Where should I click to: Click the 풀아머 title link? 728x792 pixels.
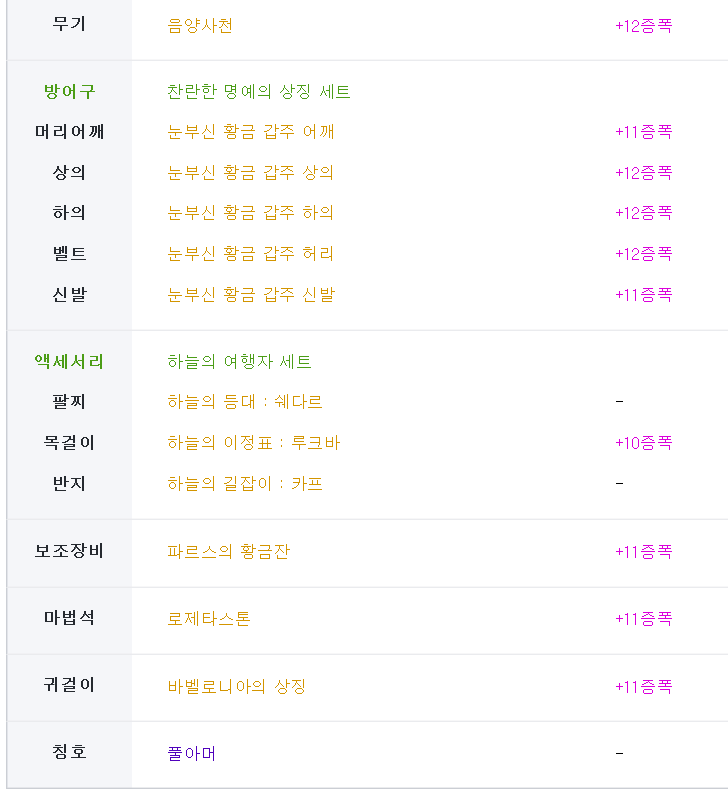click(x=191, y=754)
